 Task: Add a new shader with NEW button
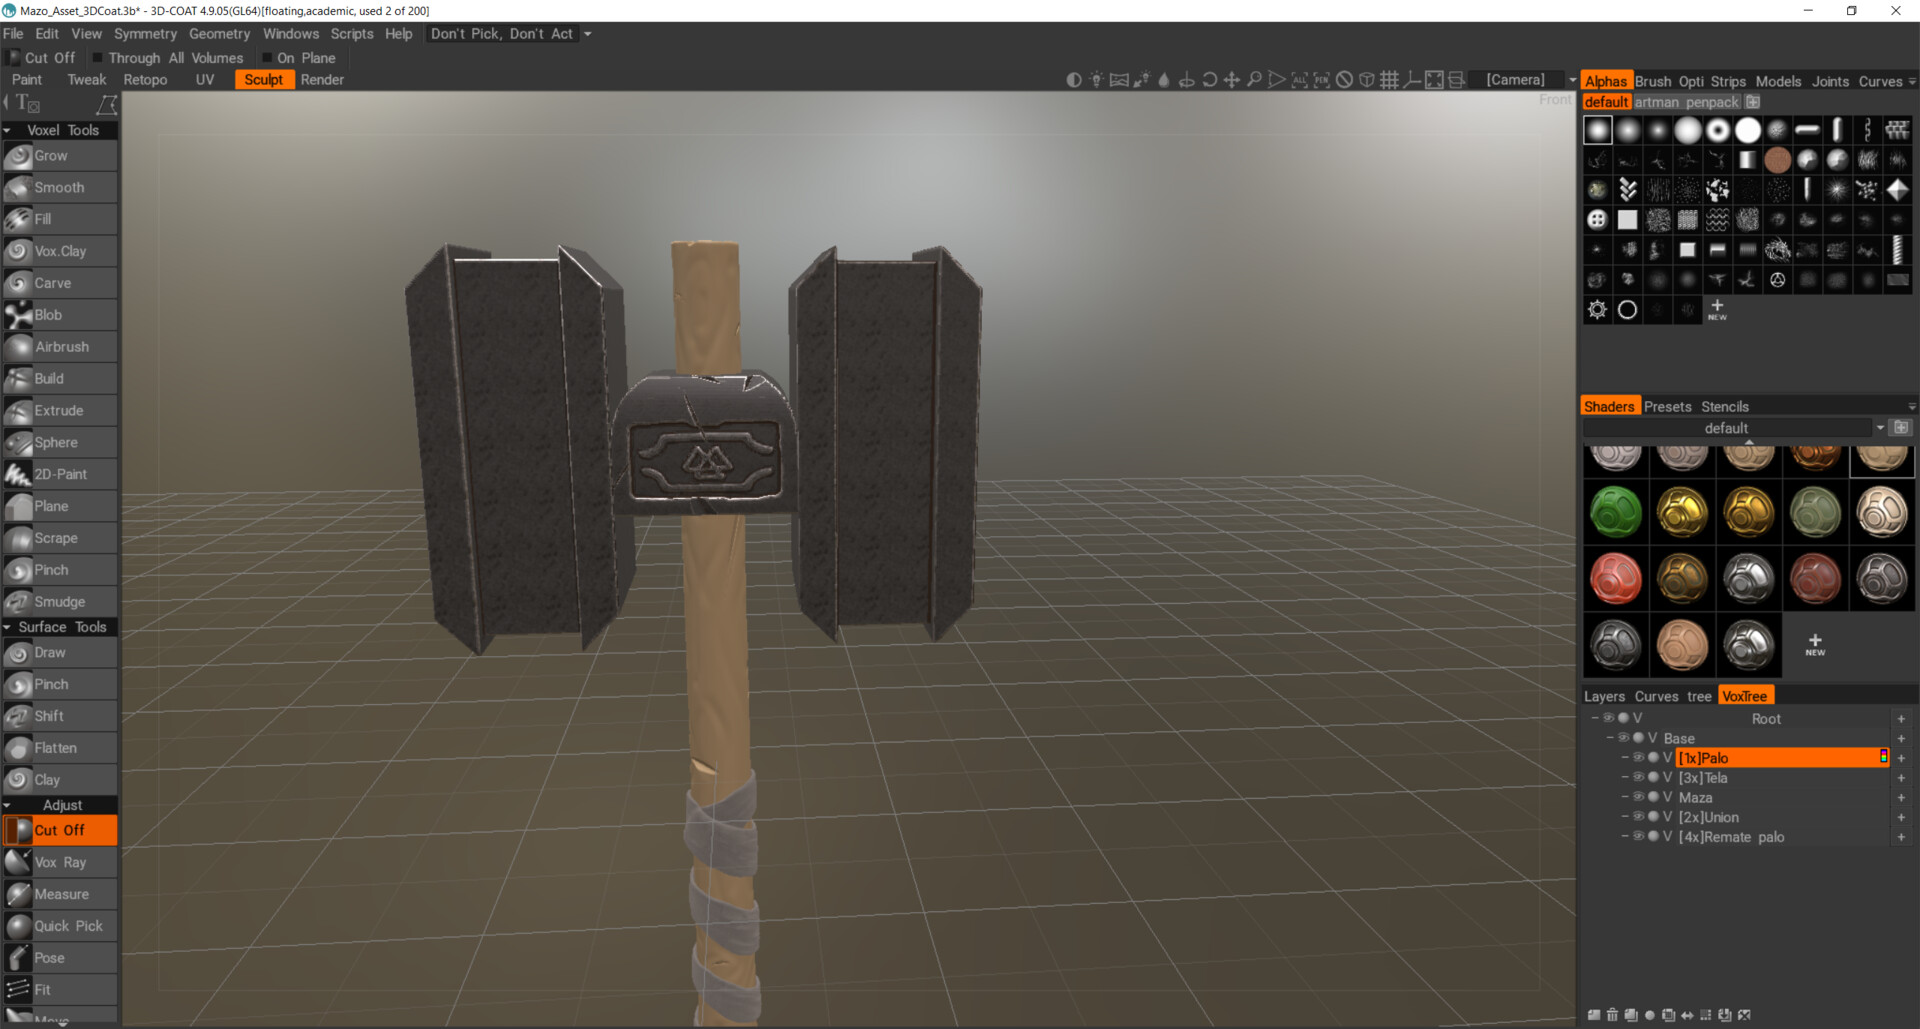pos(1815,645)
